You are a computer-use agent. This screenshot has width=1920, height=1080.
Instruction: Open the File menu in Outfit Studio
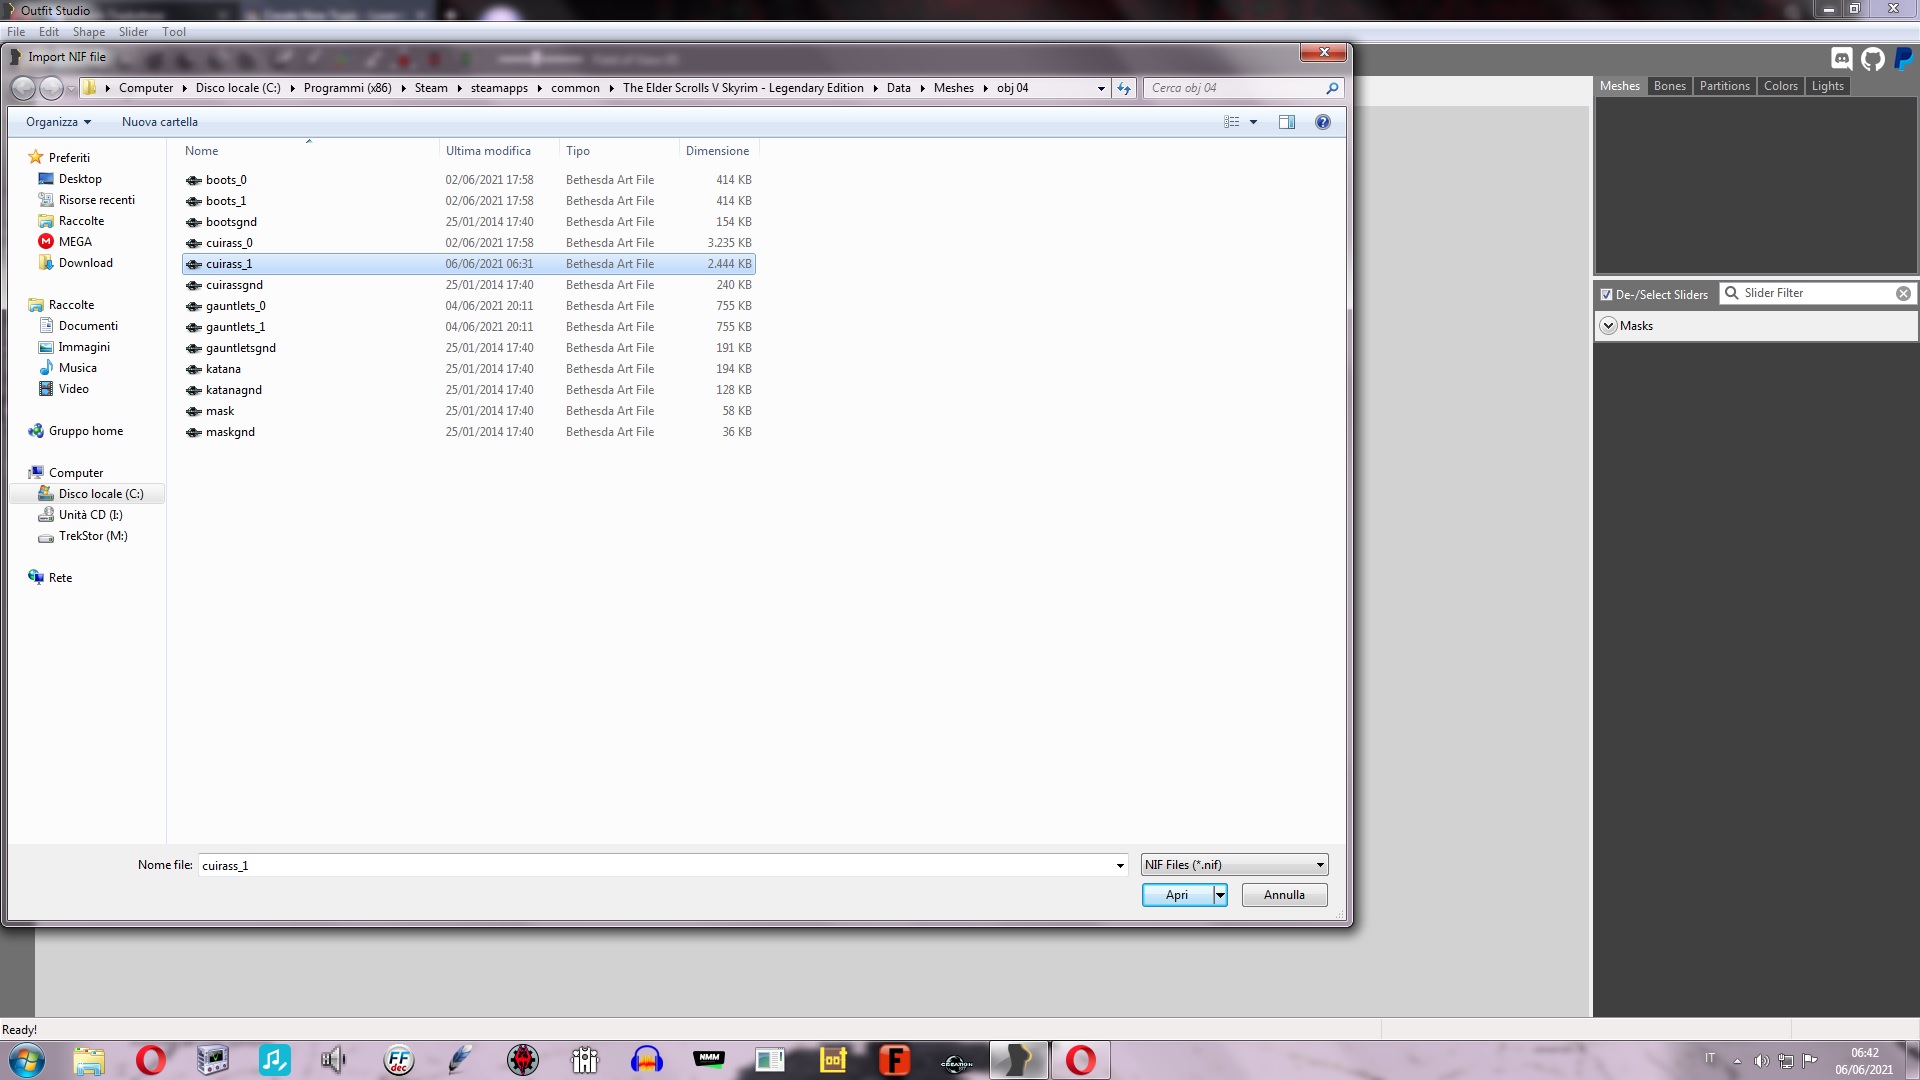tap(16, 32)
